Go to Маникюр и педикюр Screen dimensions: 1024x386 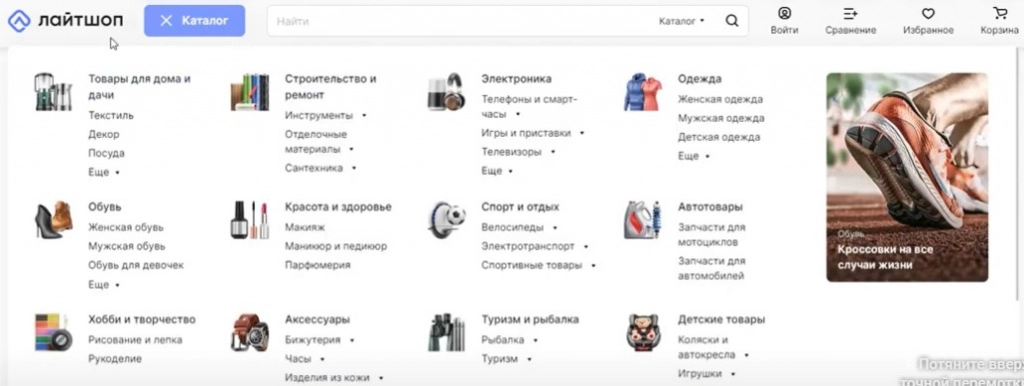(336, 246)
